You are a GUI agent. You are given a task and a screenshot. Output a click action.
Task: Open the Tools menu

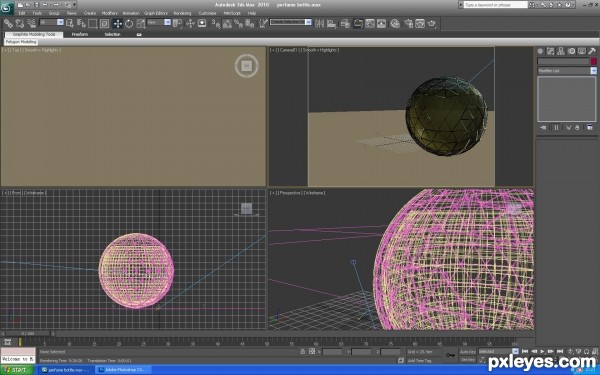click(37, 13)
